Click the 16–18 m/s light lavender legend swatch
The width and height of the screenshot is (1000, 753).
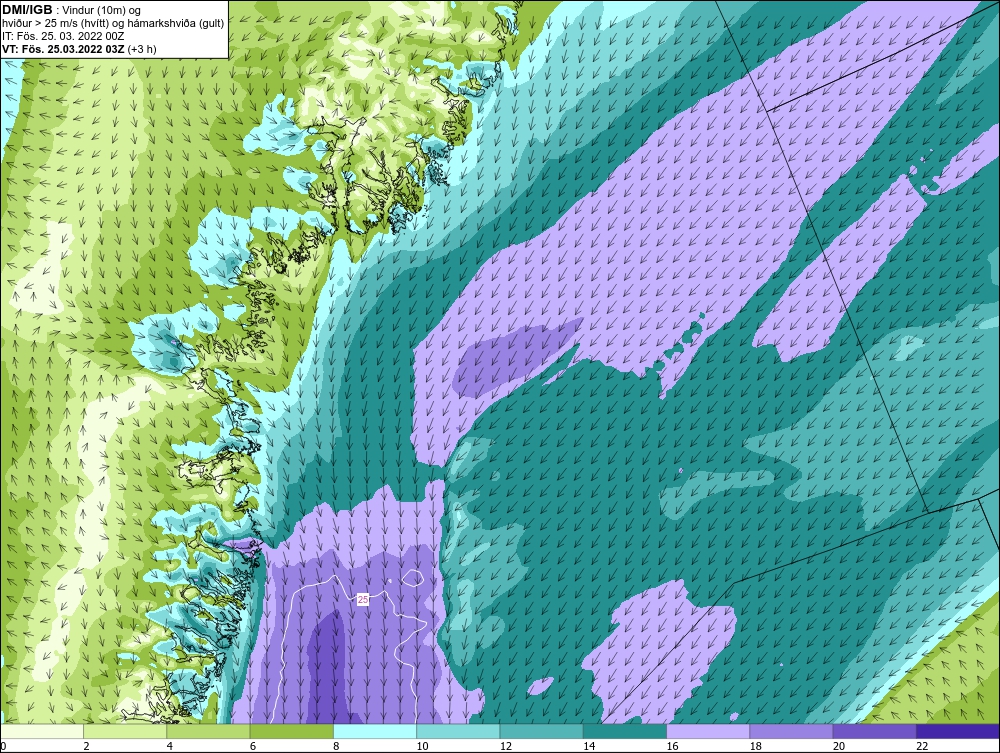coord(708,731)
